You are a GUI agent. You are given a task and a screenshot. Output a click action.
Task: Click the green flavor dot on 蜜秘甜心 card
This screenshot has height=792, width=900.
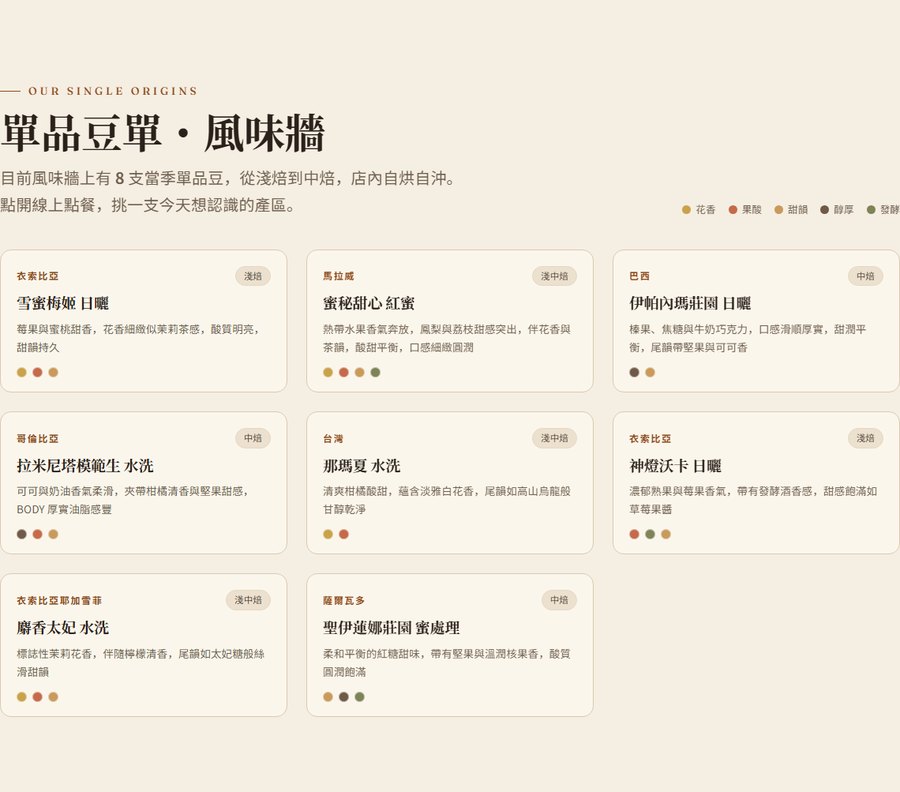(x=375, y=372)
